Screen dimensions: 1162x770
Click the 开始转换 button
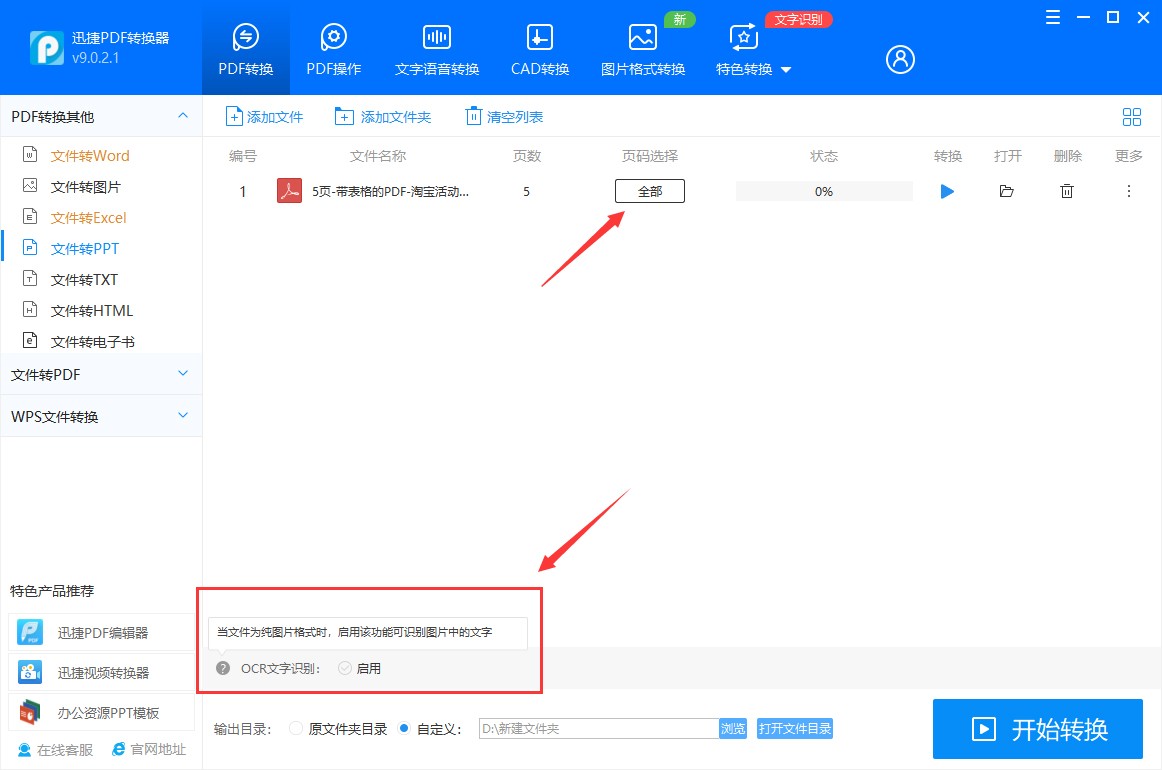click(1037, 729)
